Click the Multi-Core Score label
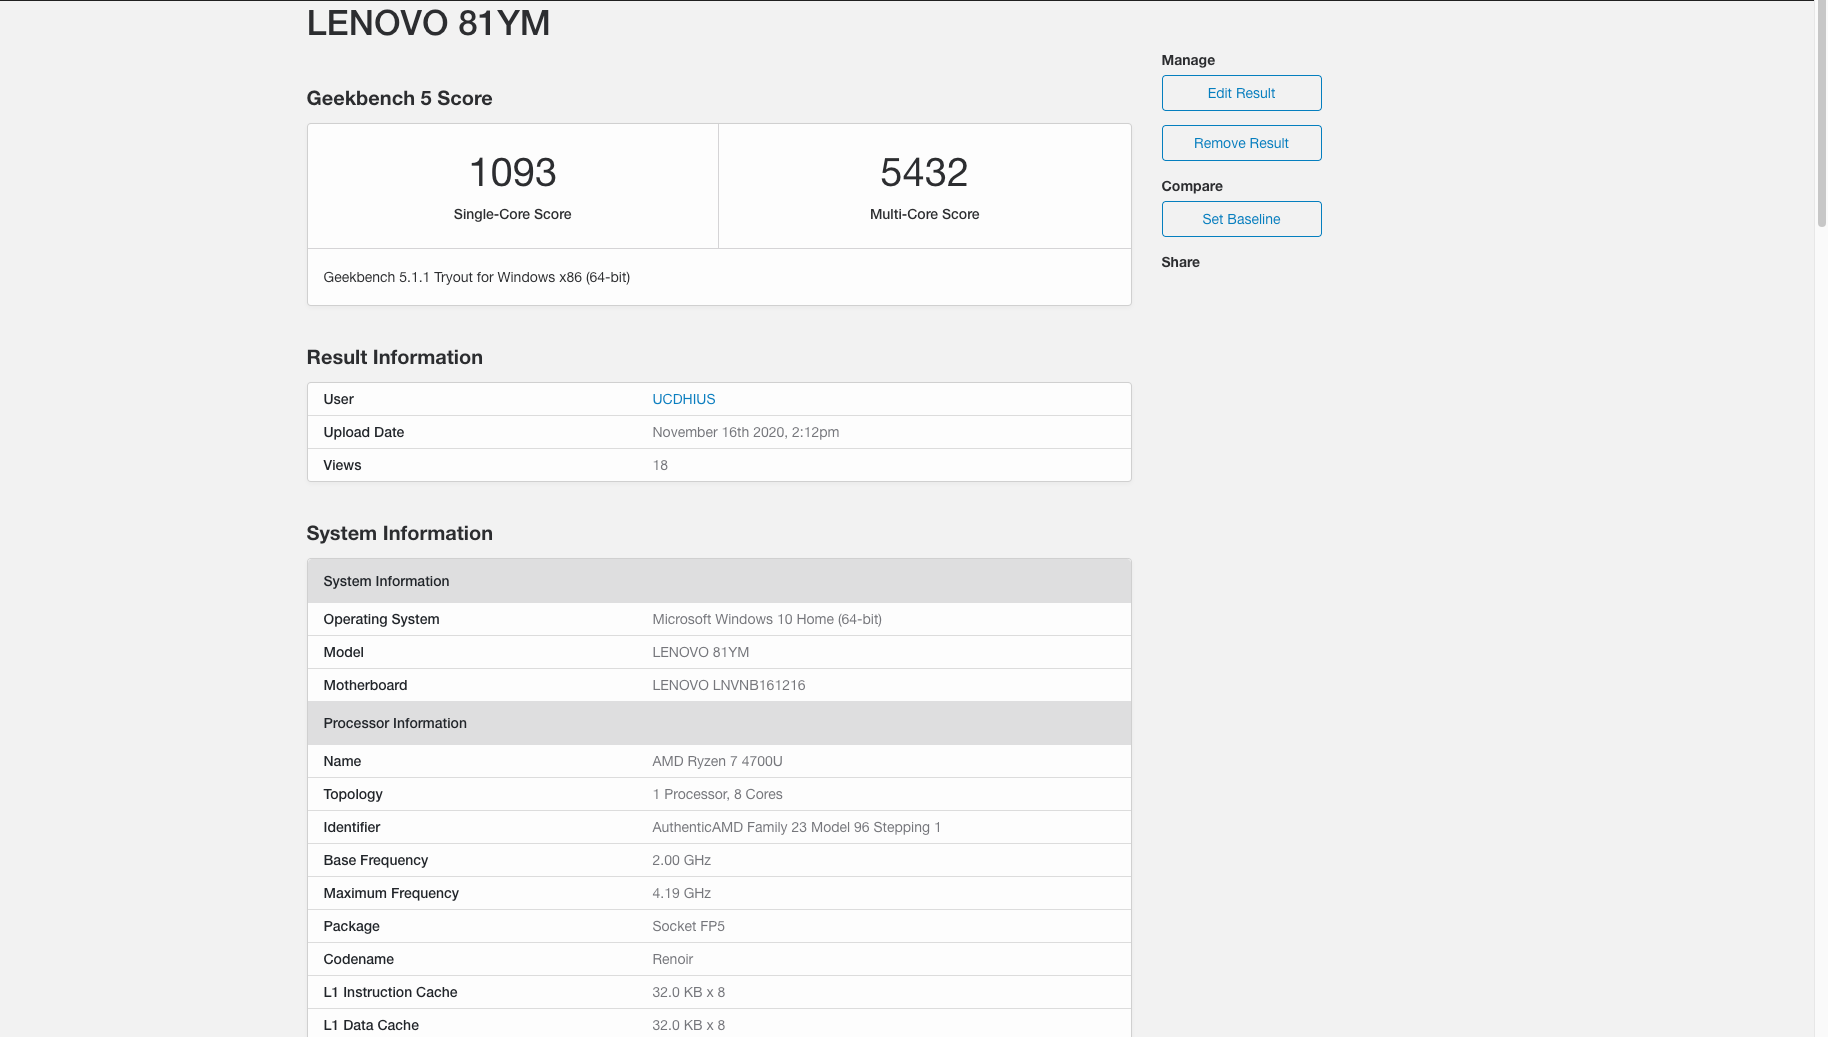 click(x=924, y=214)
